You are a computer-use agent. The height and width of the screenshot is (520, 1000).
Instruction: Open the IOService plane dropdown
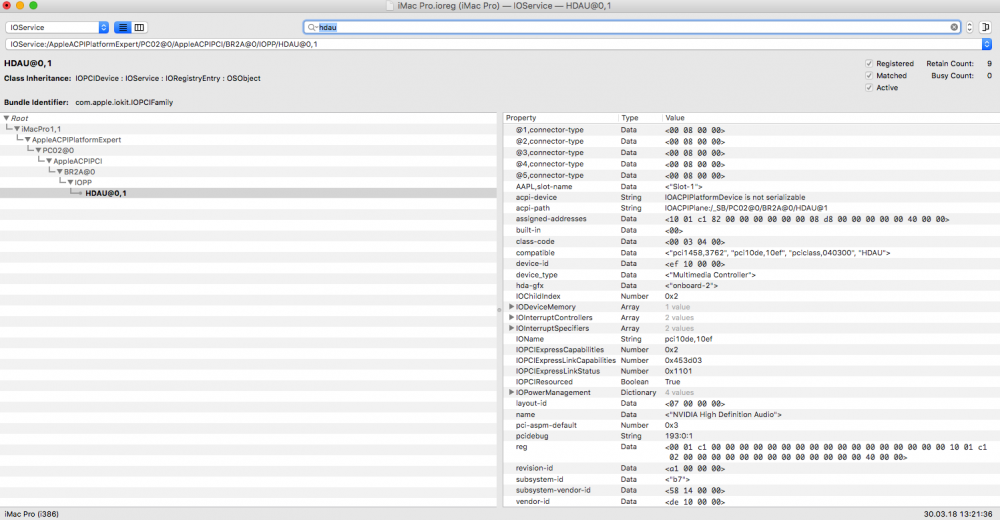pos(57,27)
